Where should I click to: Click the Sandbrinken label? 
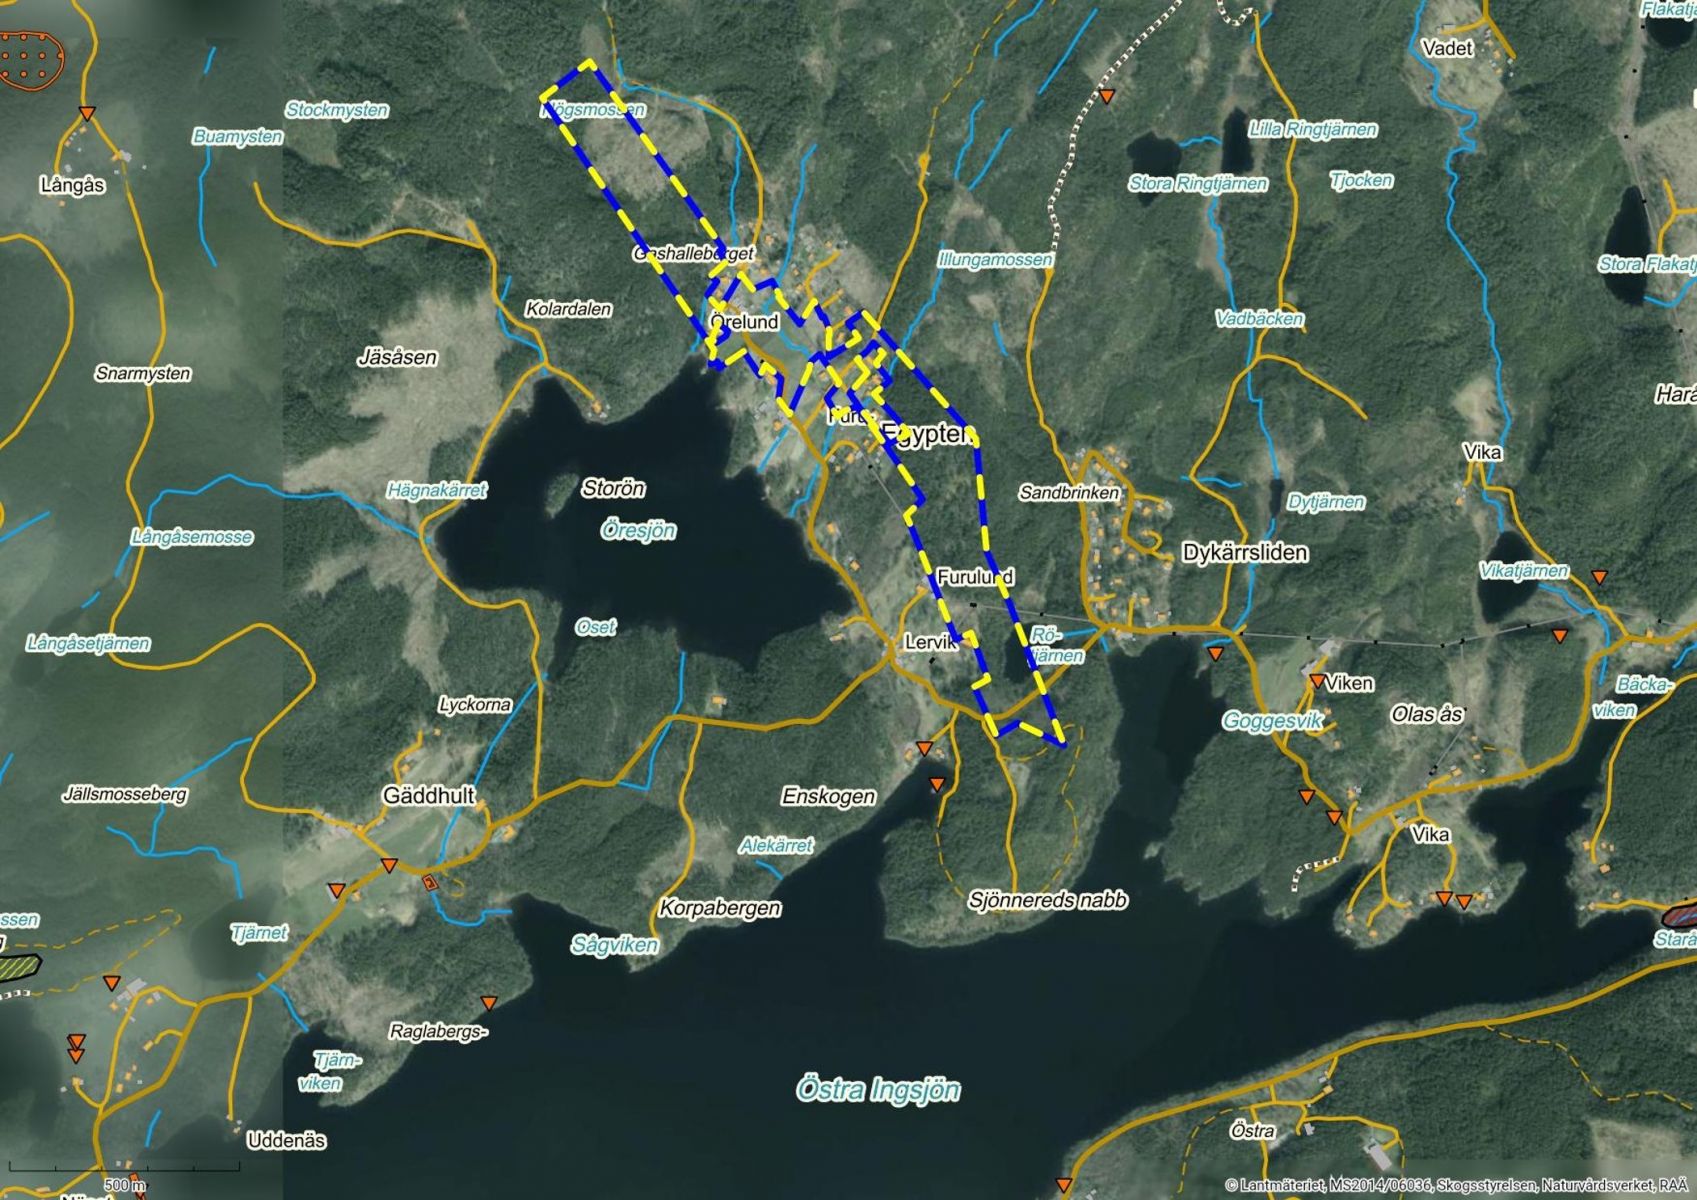pos(1068,492)
